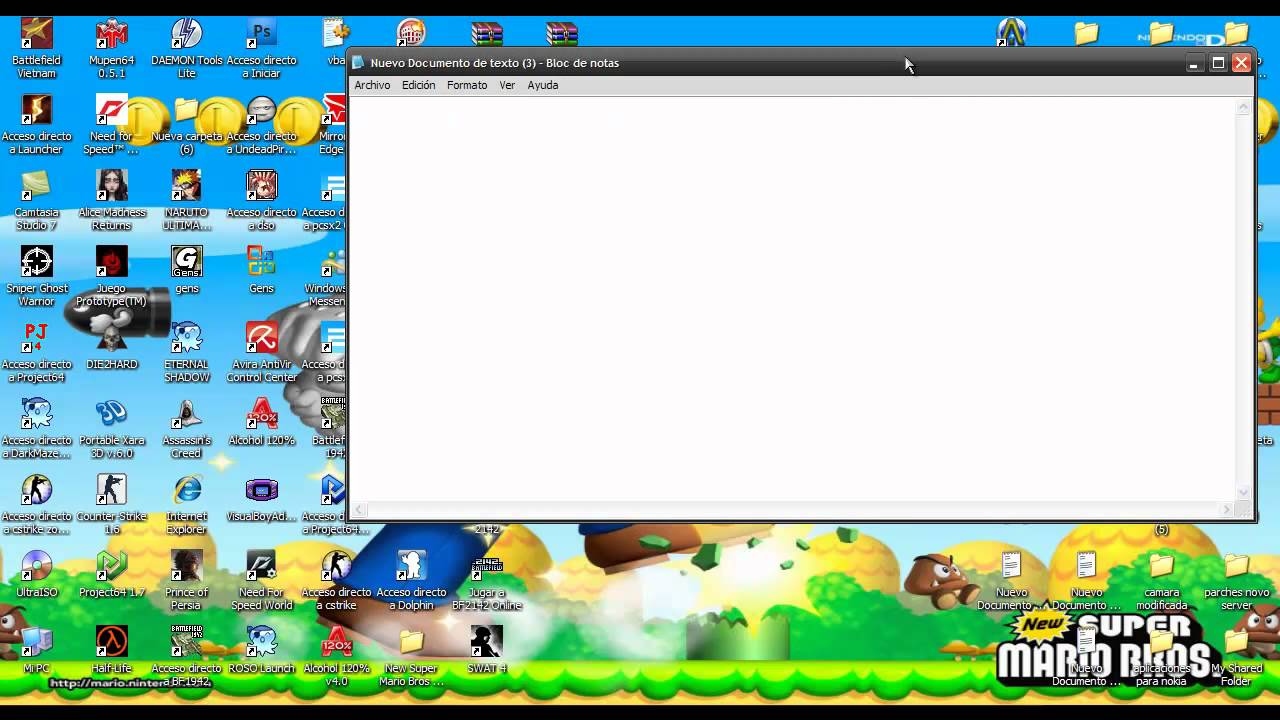The image size is (1280, 720).
Task: Click the notepad scrollbar down arrow
Action: click(1243, 493)
